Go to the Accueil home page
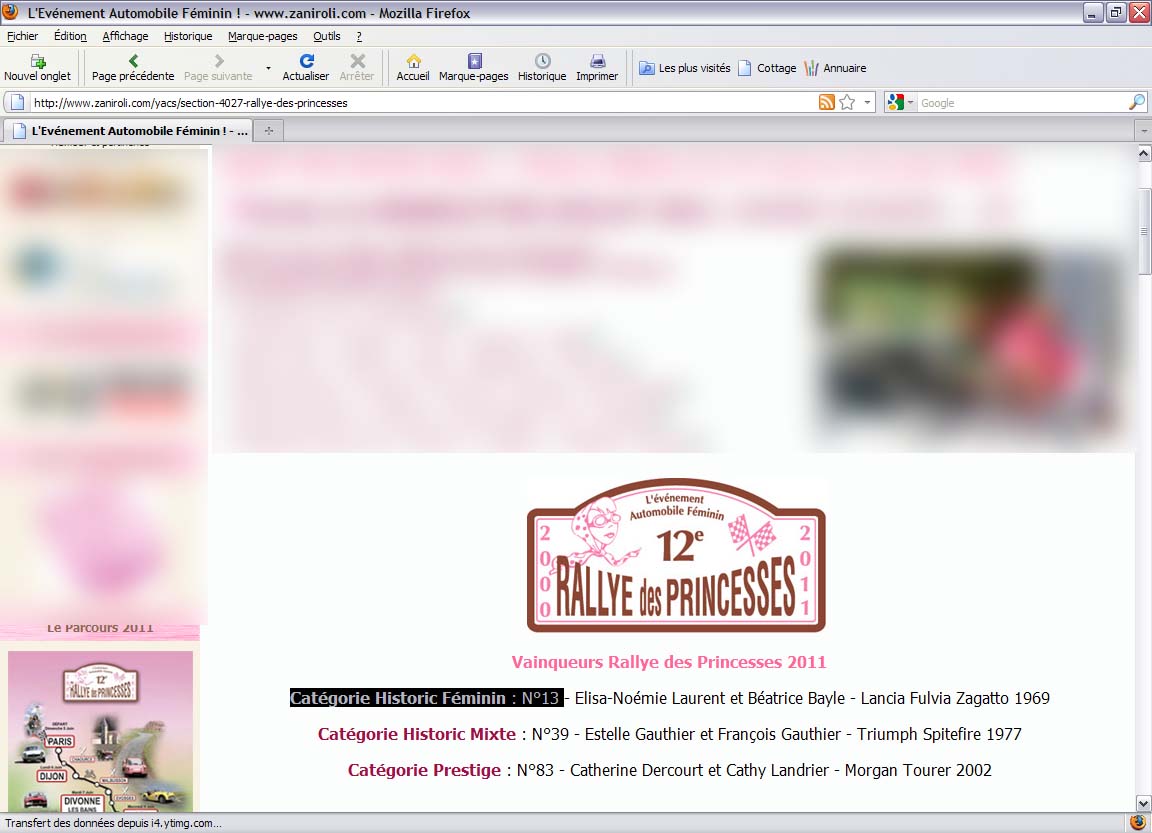This screenshot has height=833, width=1152. 413,68
